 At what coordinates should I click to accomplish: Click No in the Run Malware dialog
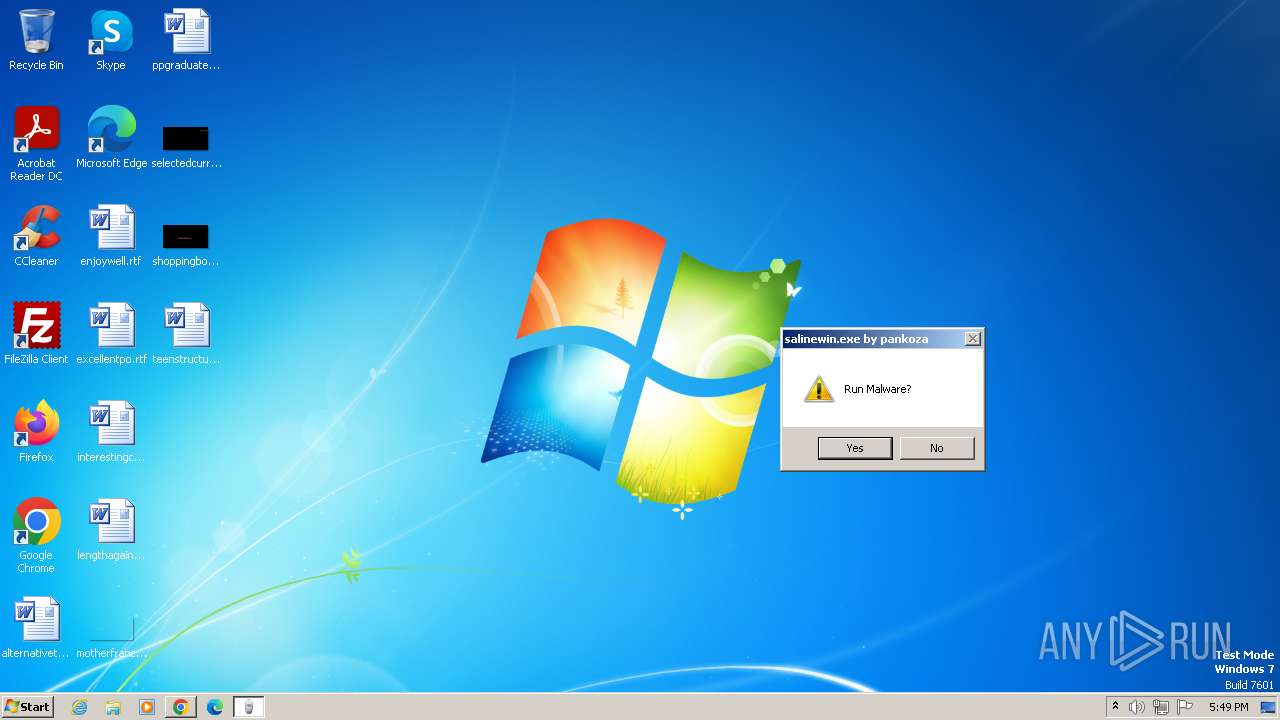tap(937, 448)
